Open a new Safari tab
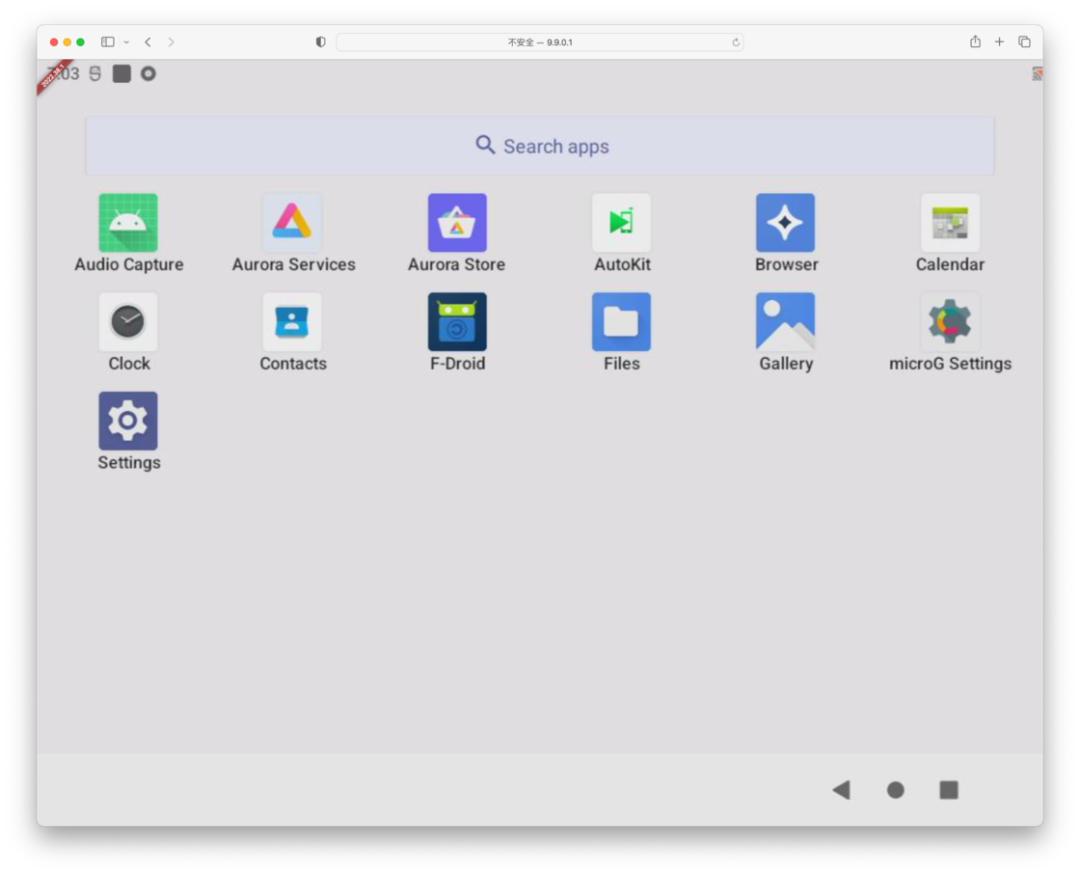The width and height of the screenshot is (1080, 875). [999, 42]
